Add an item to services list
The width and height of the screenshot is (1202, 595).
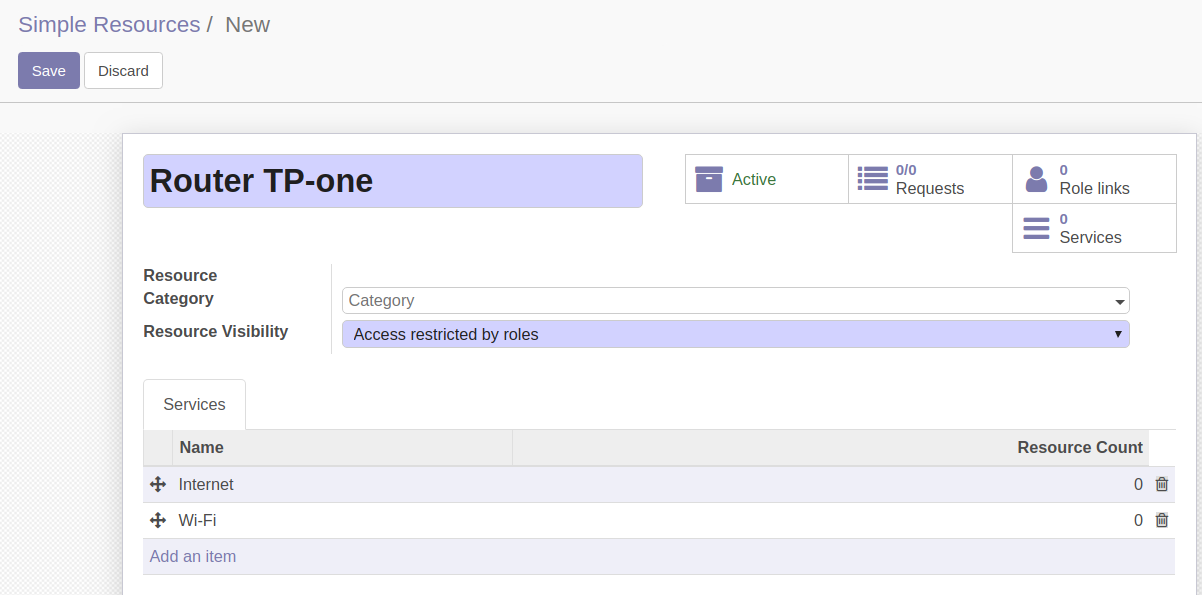[193, 556]
